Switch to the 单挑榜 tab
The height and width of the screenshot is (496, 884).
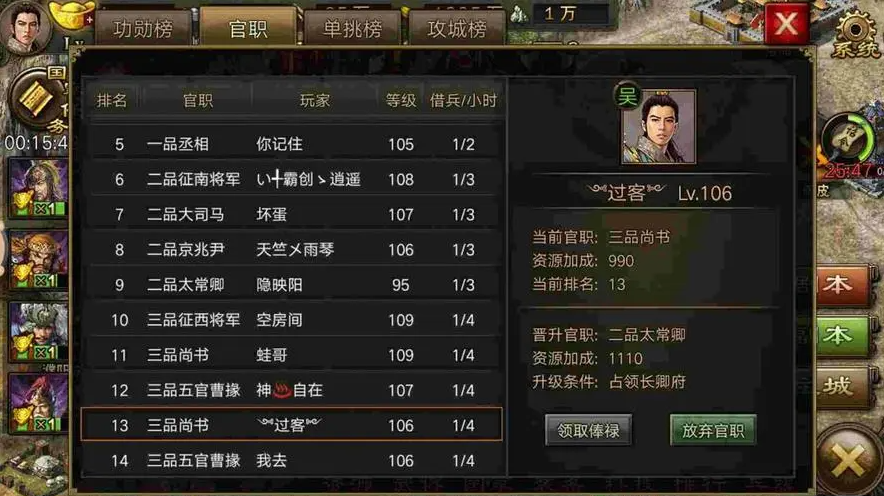pos(352,28)
